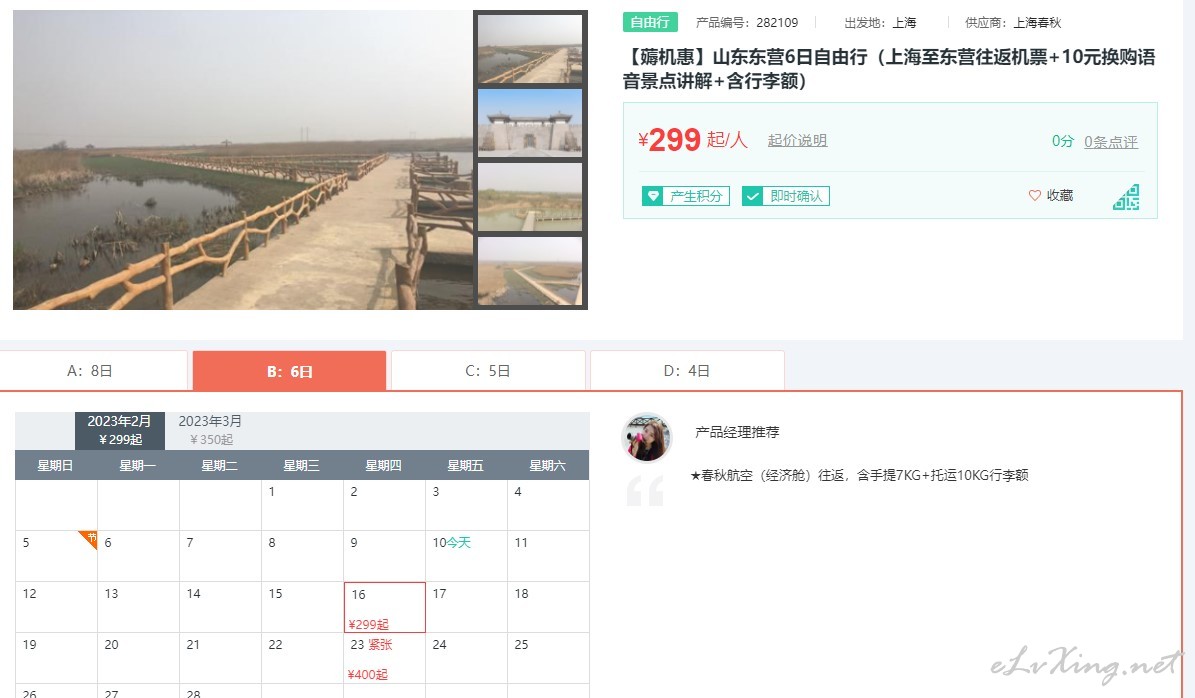The image size is (1195, 698).
Task: Click the 紧张 availability label on February 23
Action: click(x=380, y=645)
